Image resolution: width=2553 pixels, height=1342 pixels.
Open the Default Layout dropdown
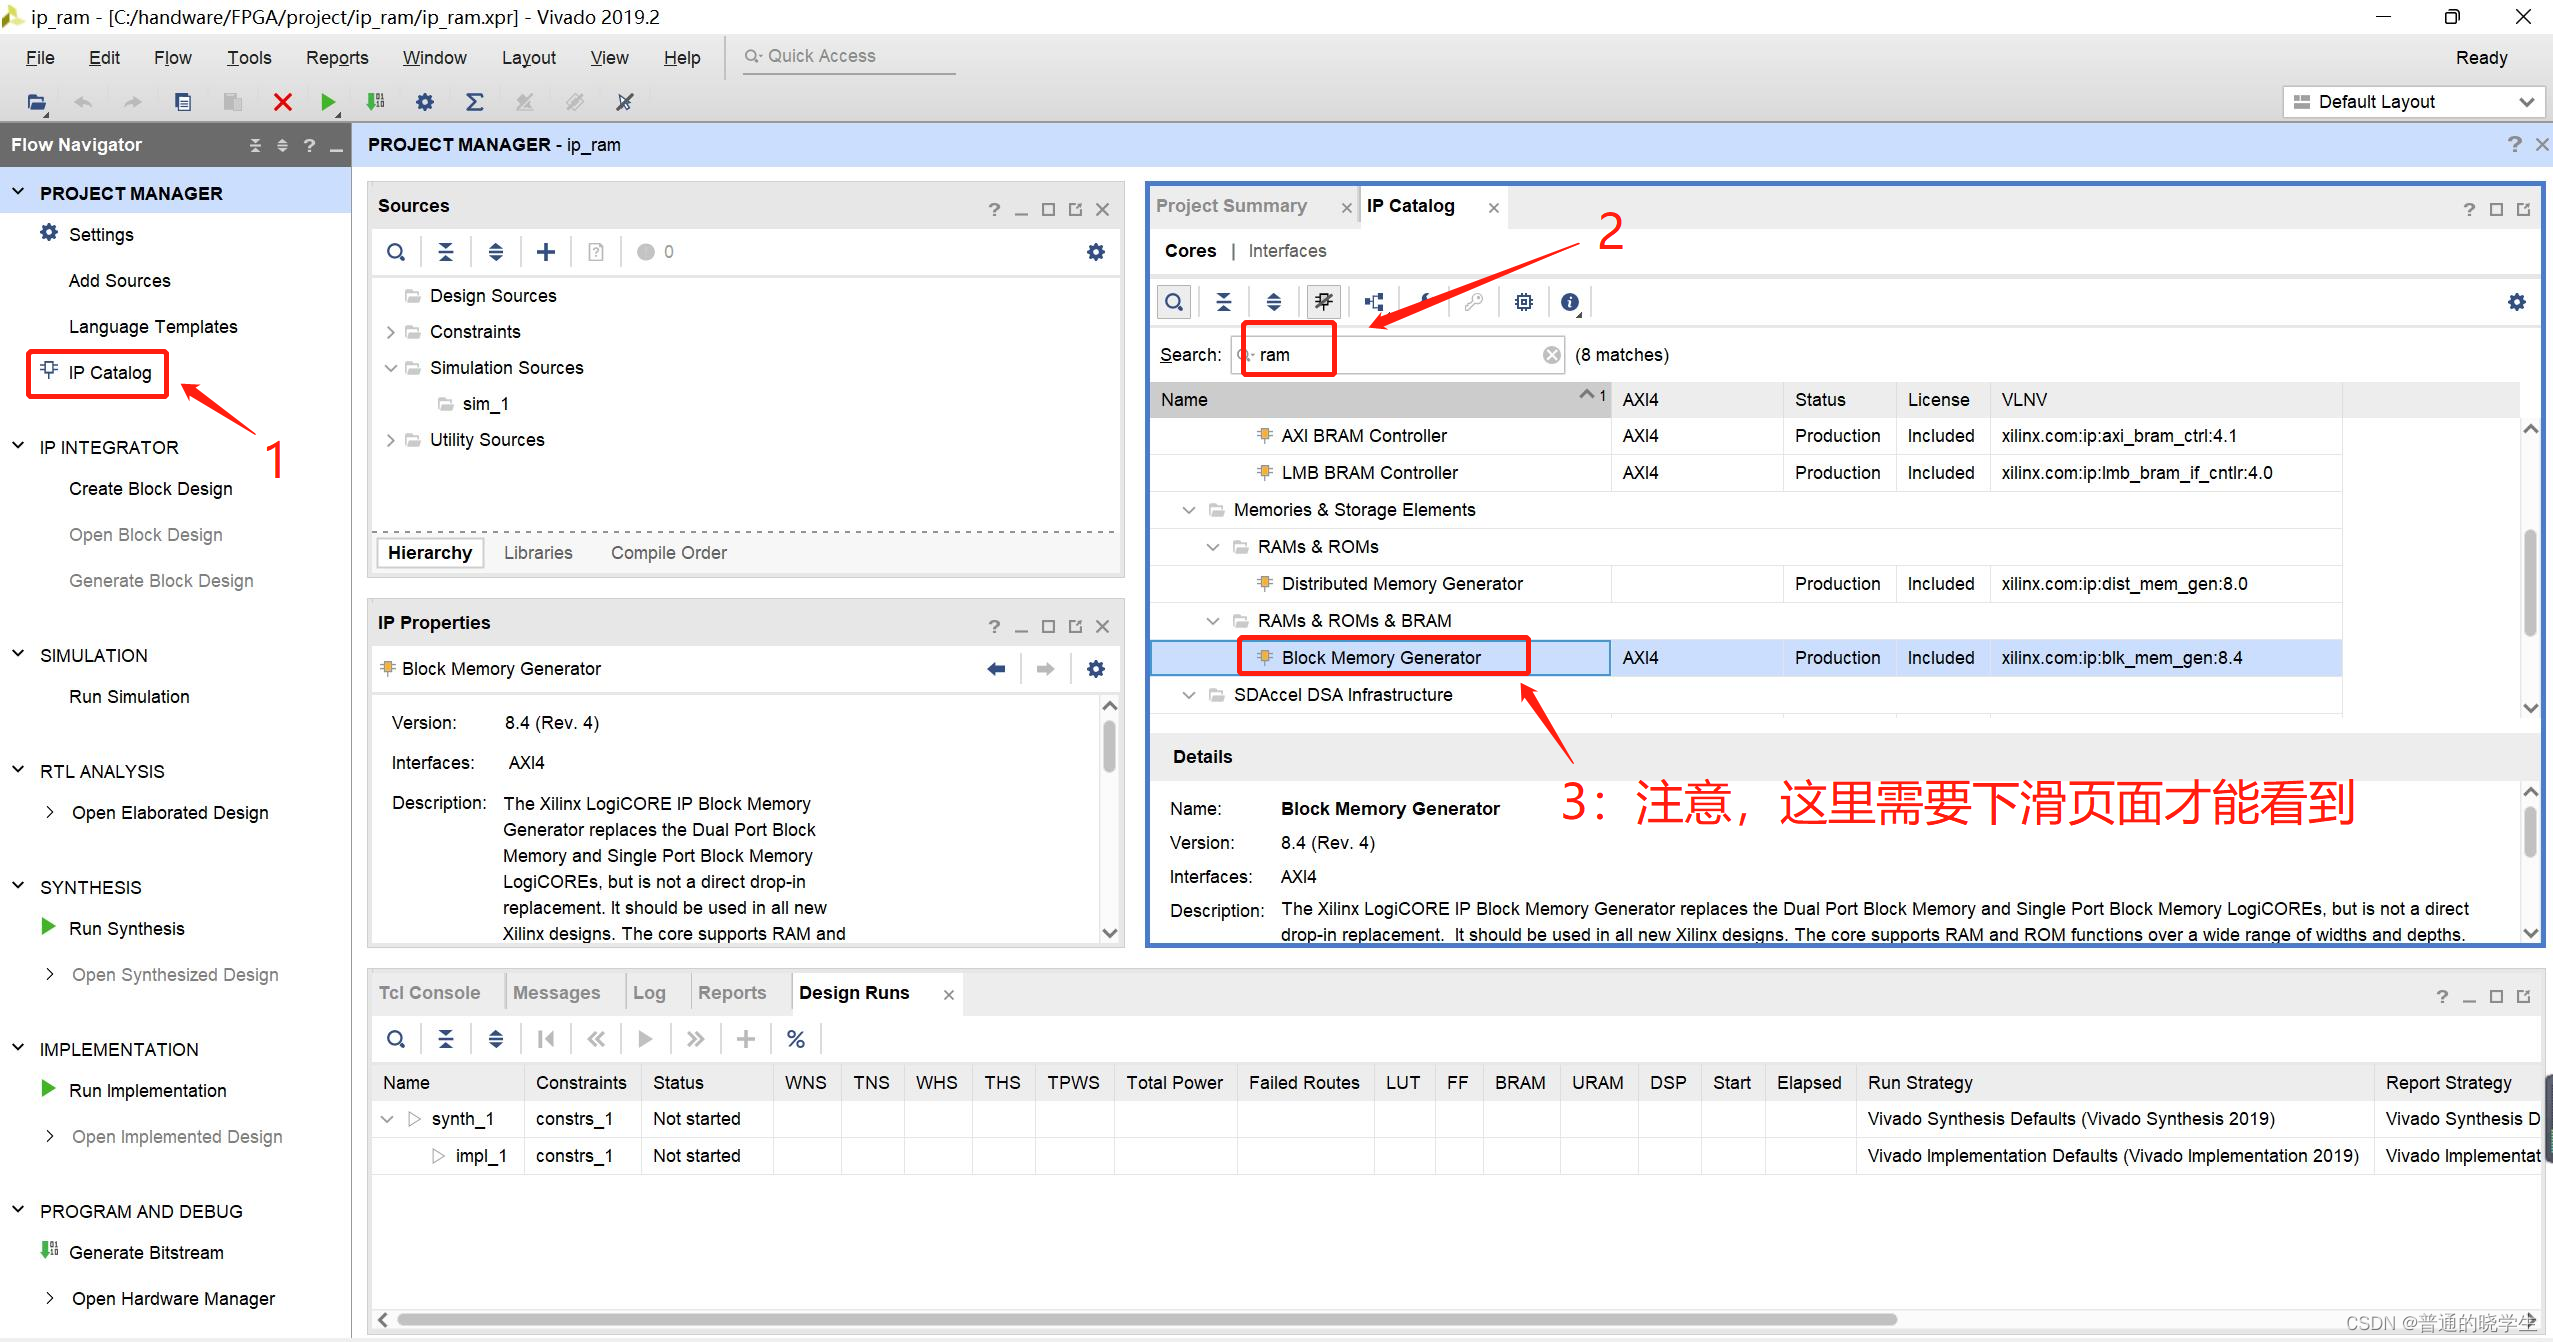pos(2412,102)
